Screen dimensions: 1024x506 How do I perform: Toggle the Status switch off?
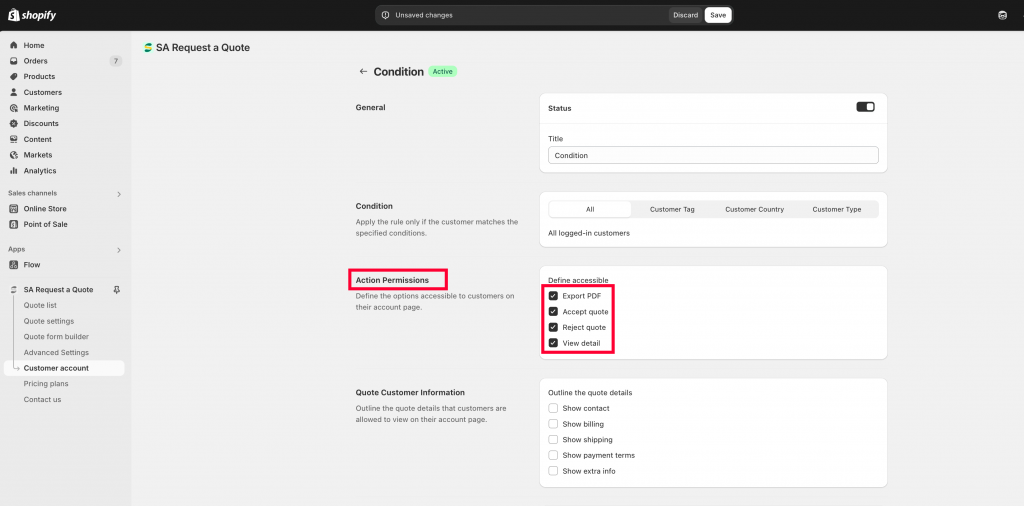point(865,106)
